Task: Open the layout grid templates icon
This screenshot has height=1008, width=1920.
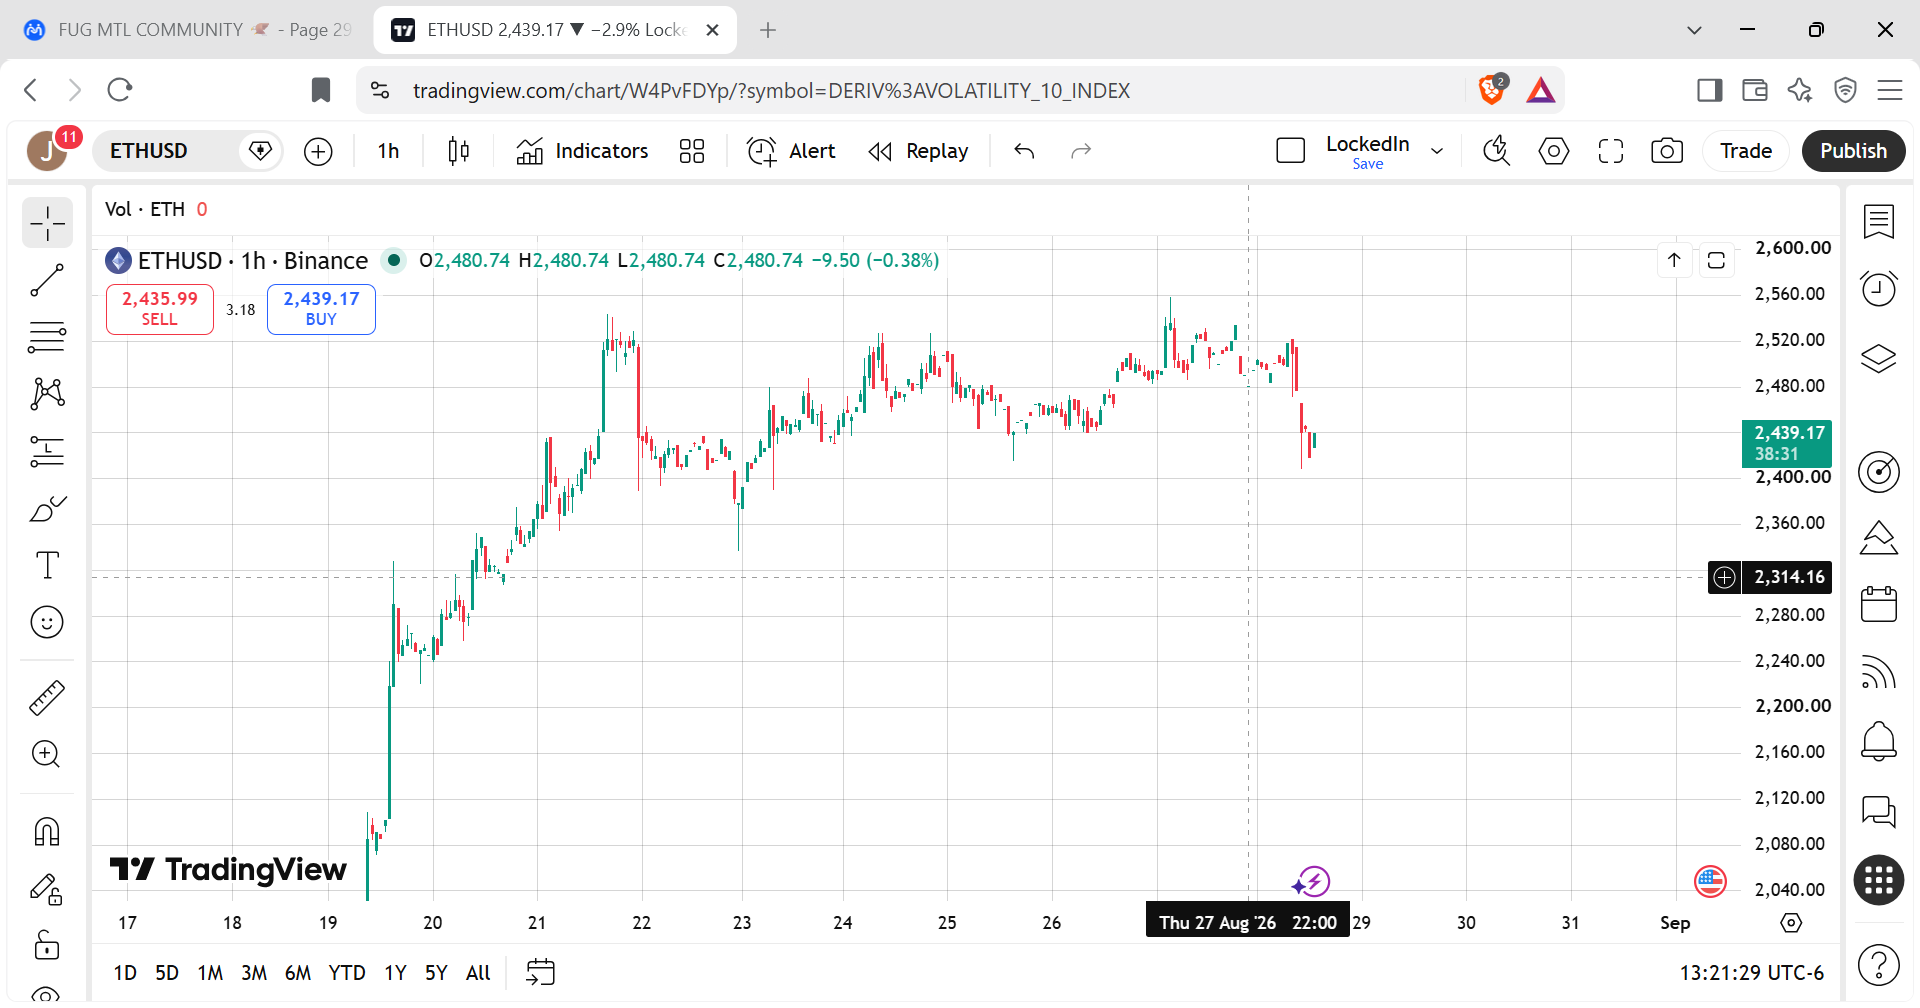Action: pyautogui.click(x=692, y=151)
